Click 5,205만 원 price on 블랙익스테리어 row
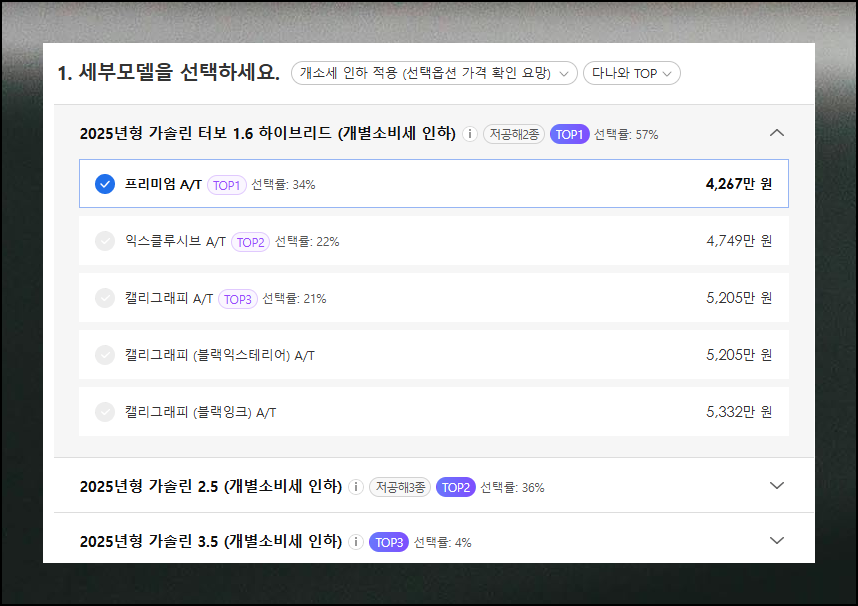 click(x=739, y=355)
